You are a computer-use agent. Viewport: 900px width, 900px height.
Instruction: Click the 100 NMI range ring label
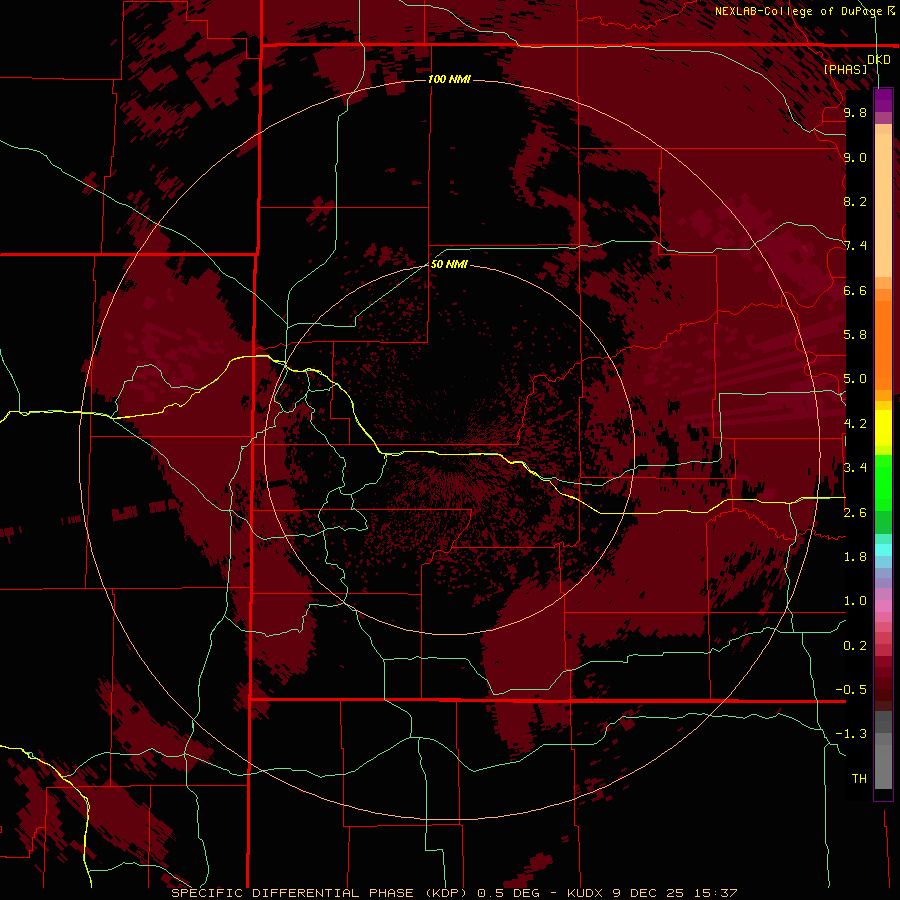click(449, 79)
